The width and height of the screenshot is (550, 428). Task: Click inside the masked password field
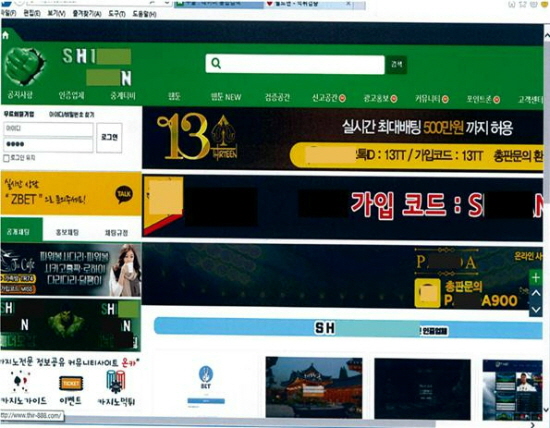pos(48,145)
